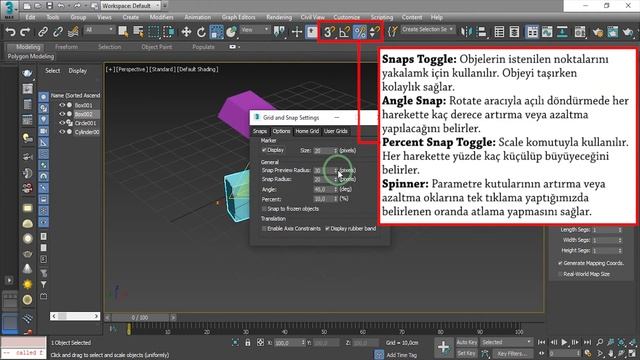Expand the Polygon Modeling ribbon panel
The height and width of the screenshot is (360, 640).
point(31,56)
